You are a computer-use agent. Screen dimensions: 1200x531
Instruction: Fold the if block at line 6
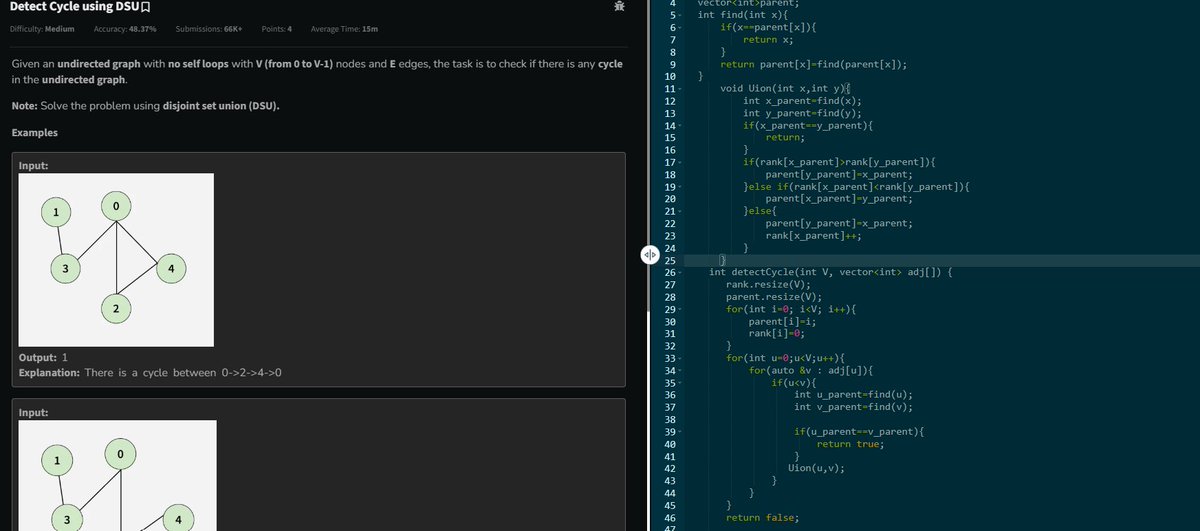click(680, 27)
